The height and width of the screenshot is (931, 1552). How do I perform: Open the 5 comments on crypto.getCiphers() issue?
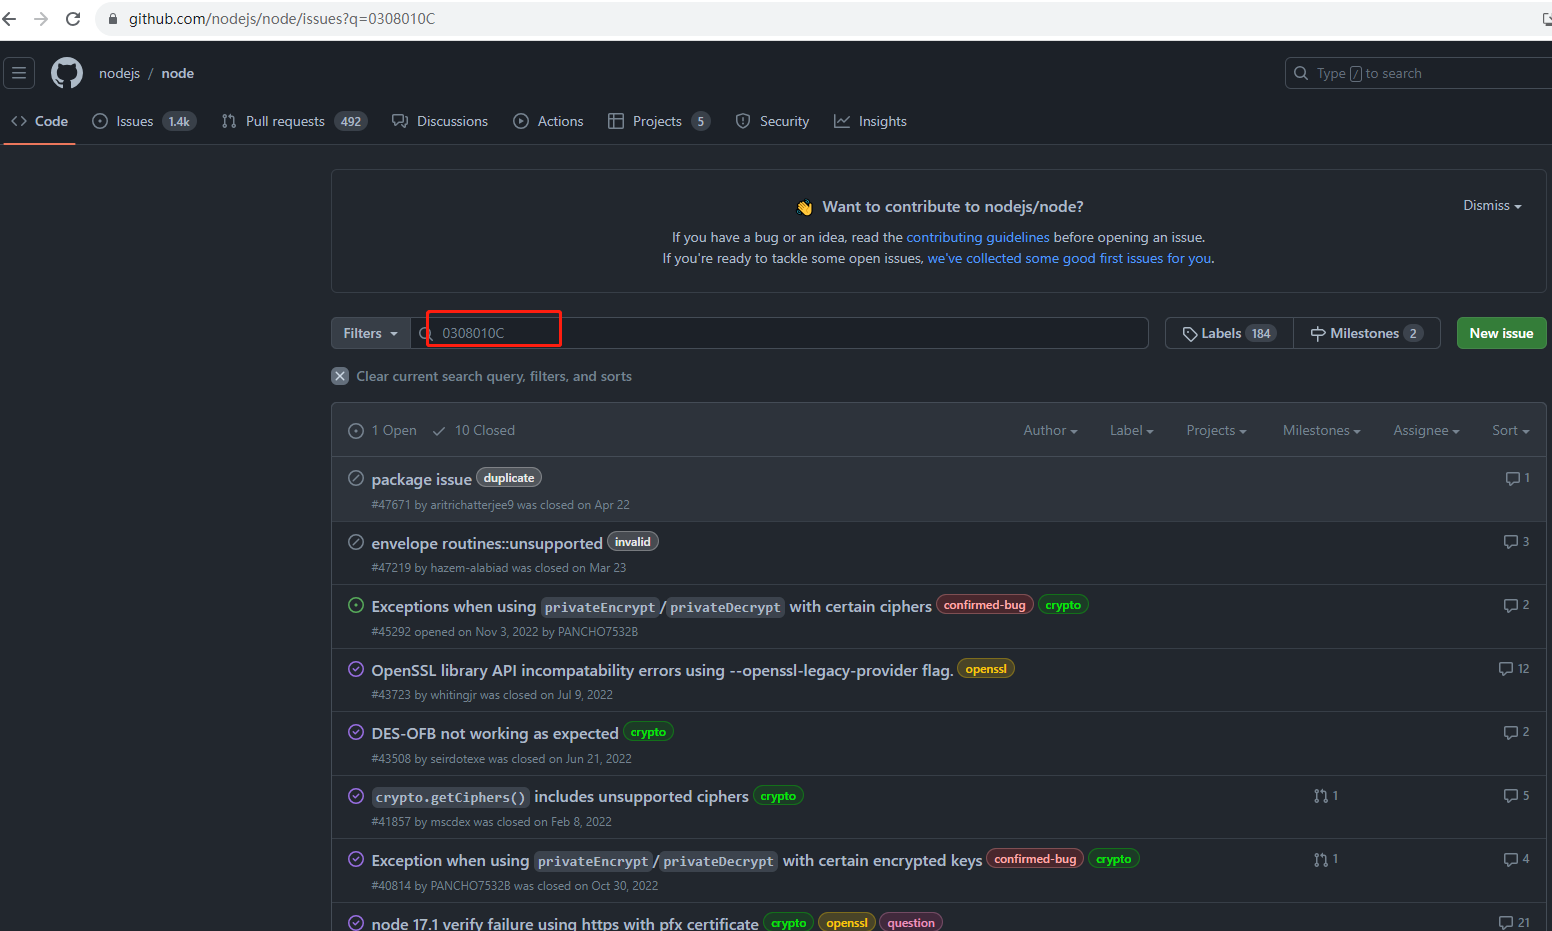1516,796
